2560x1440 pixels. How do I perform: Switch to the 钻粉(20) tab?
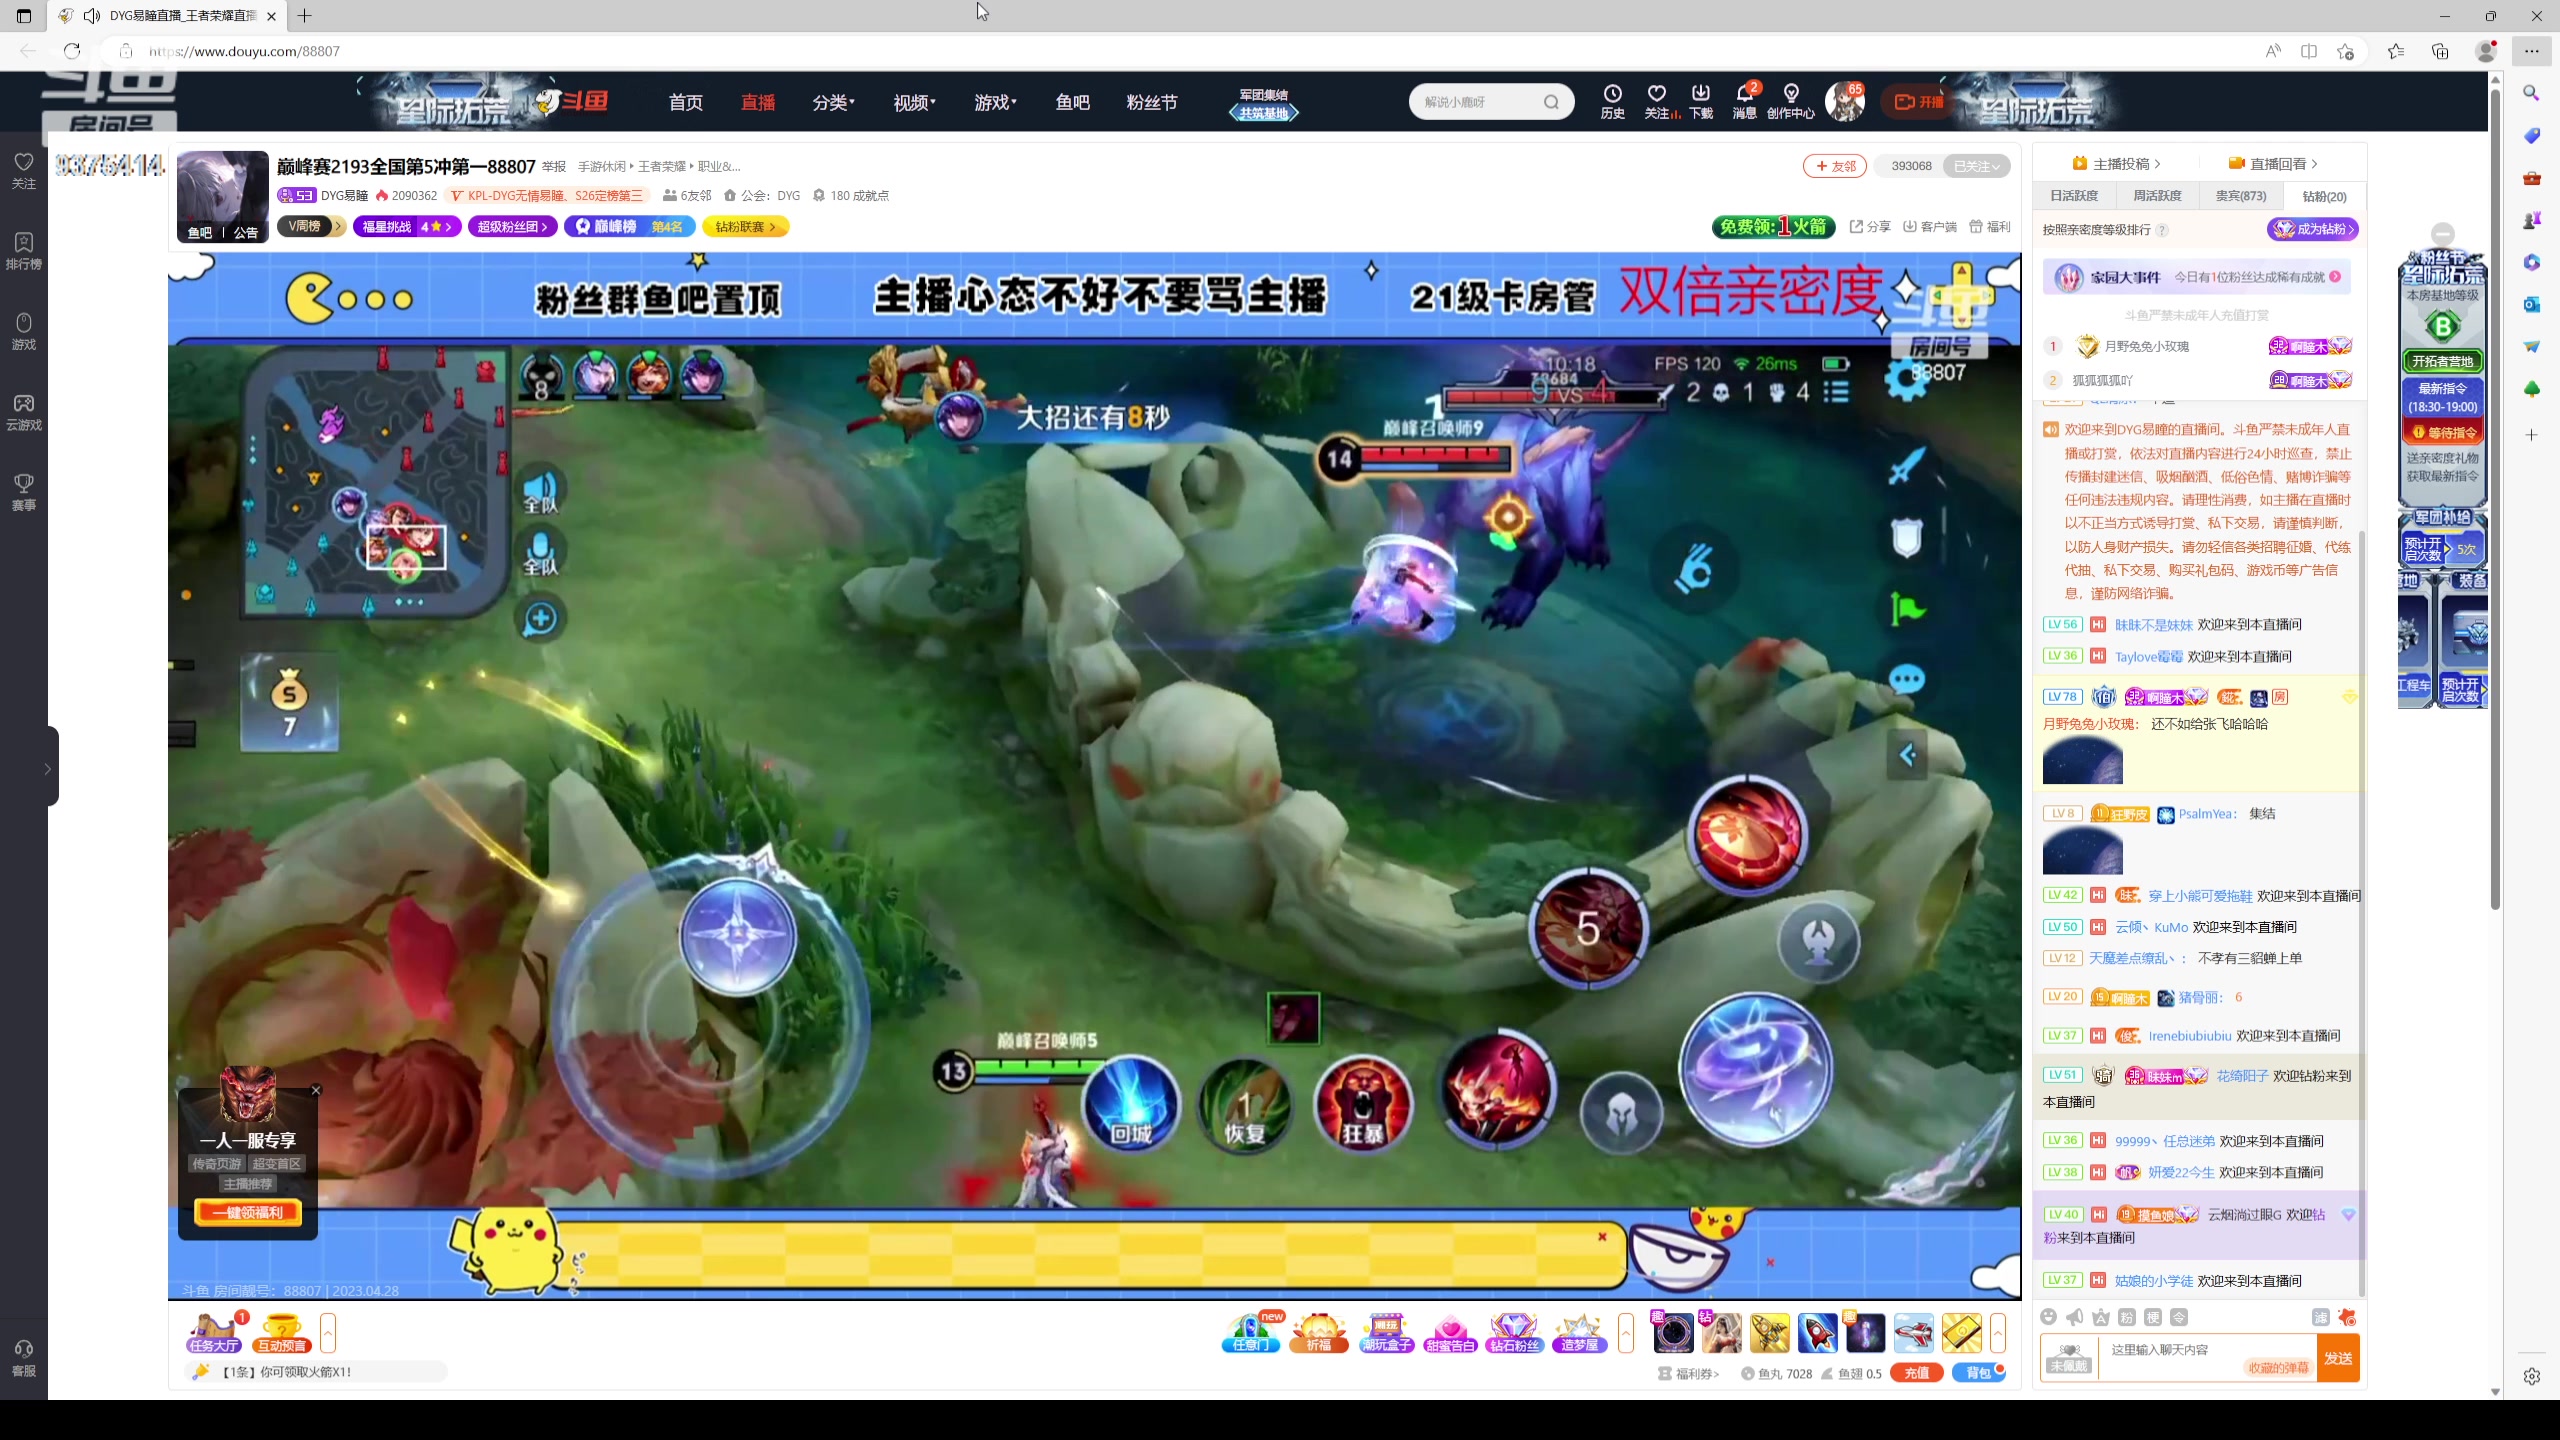2323,196
